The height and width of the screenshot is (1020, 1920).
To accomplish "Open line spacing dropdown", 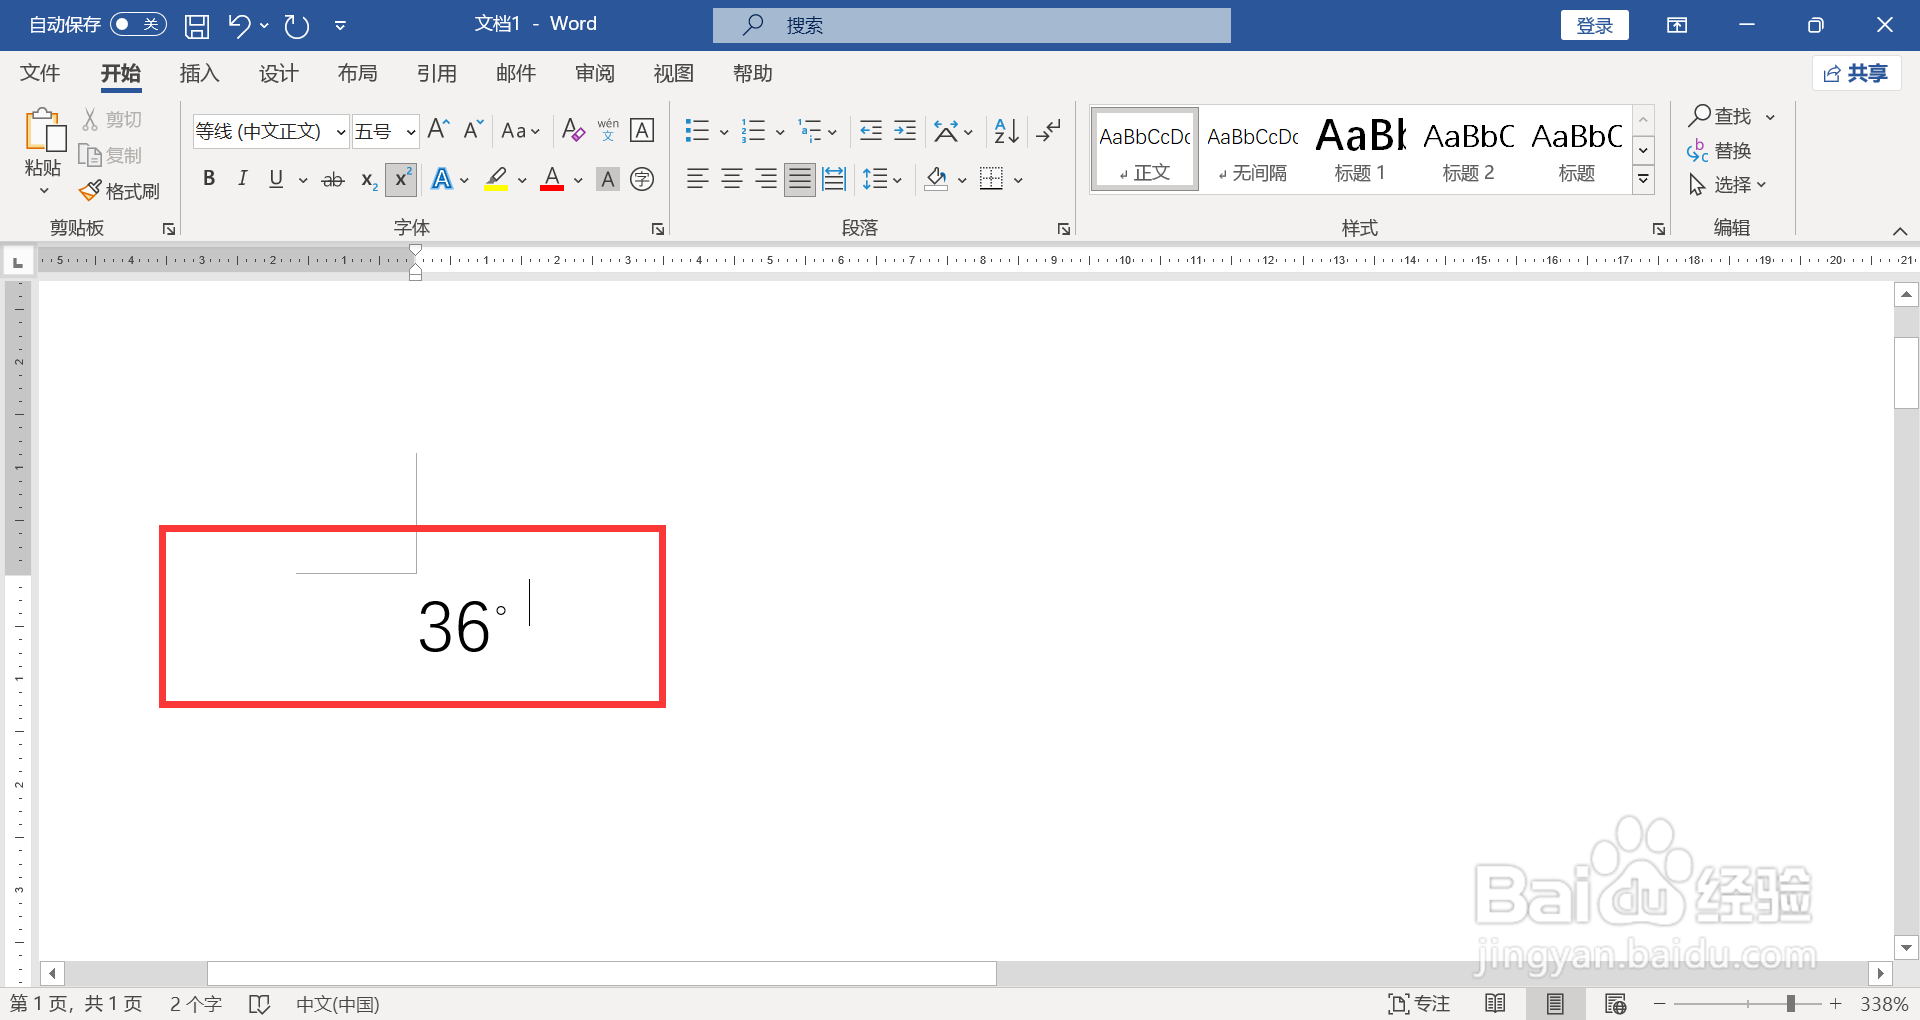I will tap(883, 179).
